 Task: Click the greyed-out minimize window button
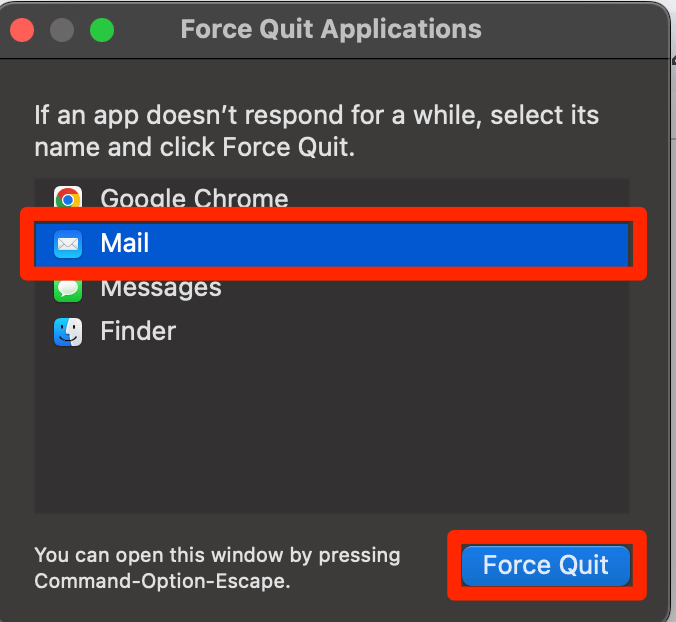point(62,30)
